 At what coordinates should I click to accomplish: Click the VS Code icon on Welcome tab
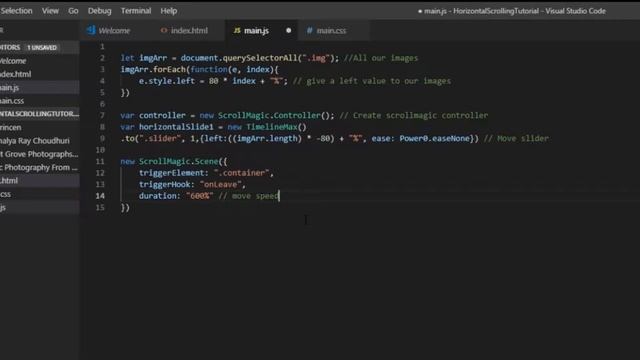91,30
